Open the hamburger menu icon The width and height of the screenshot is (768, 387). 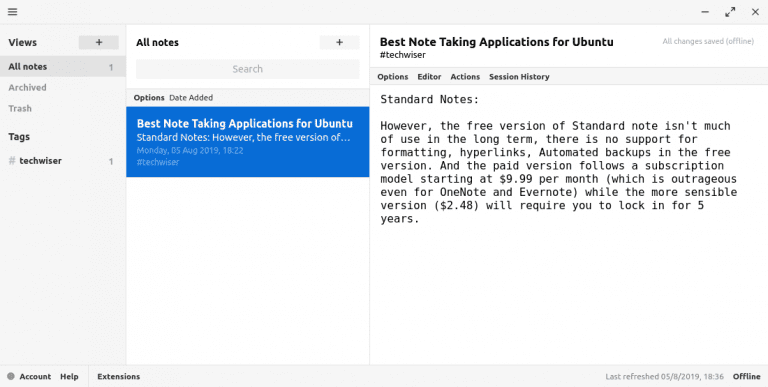[x=13, y=12]
